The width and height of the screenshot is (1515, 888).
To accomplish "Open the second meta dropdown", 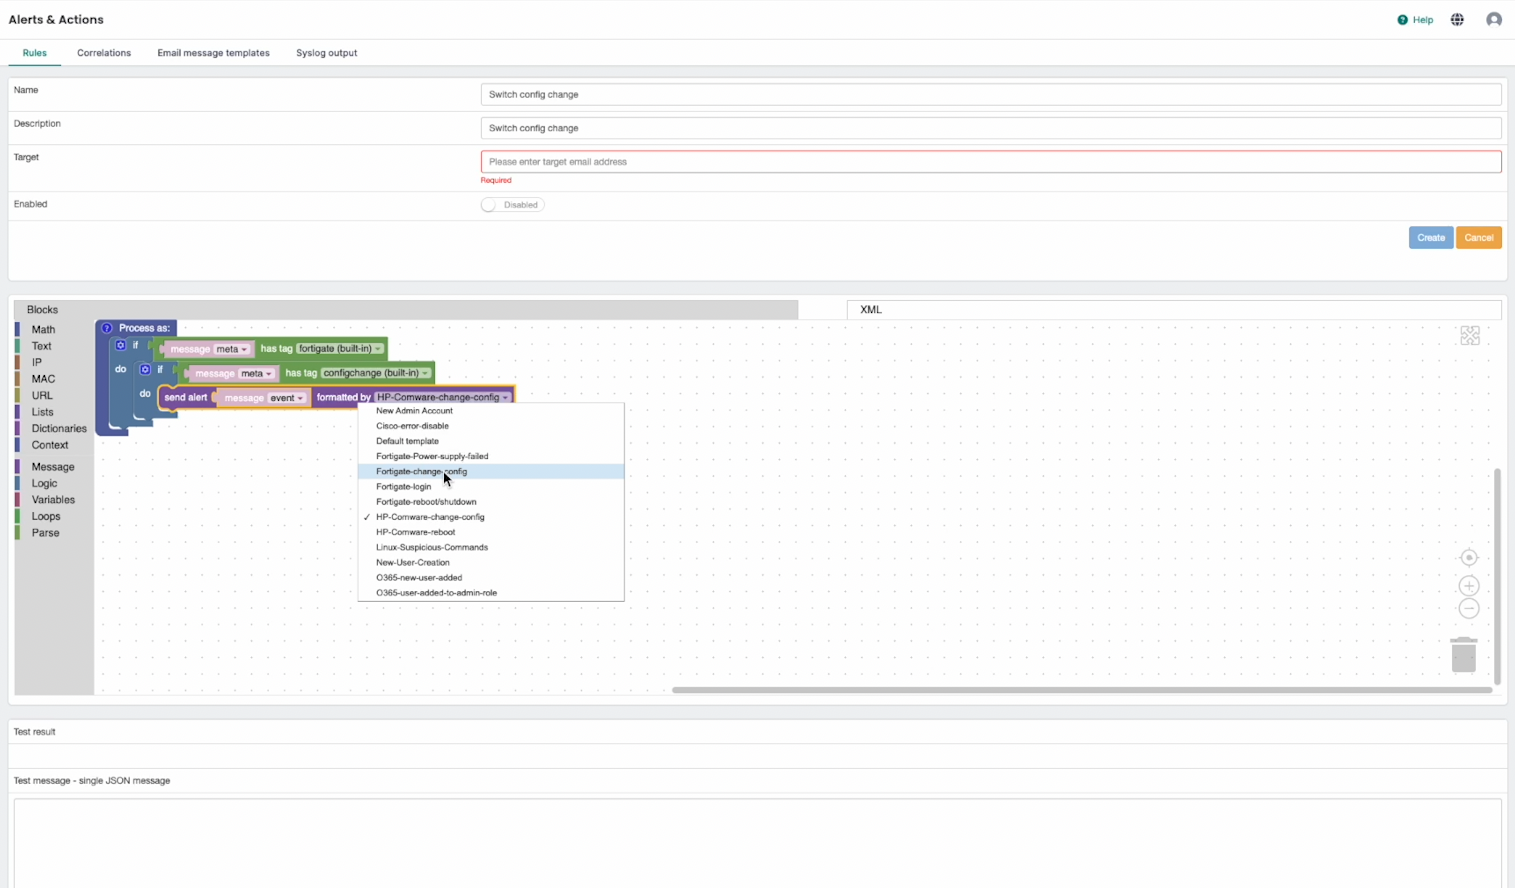I will click(x=256, y=373).
